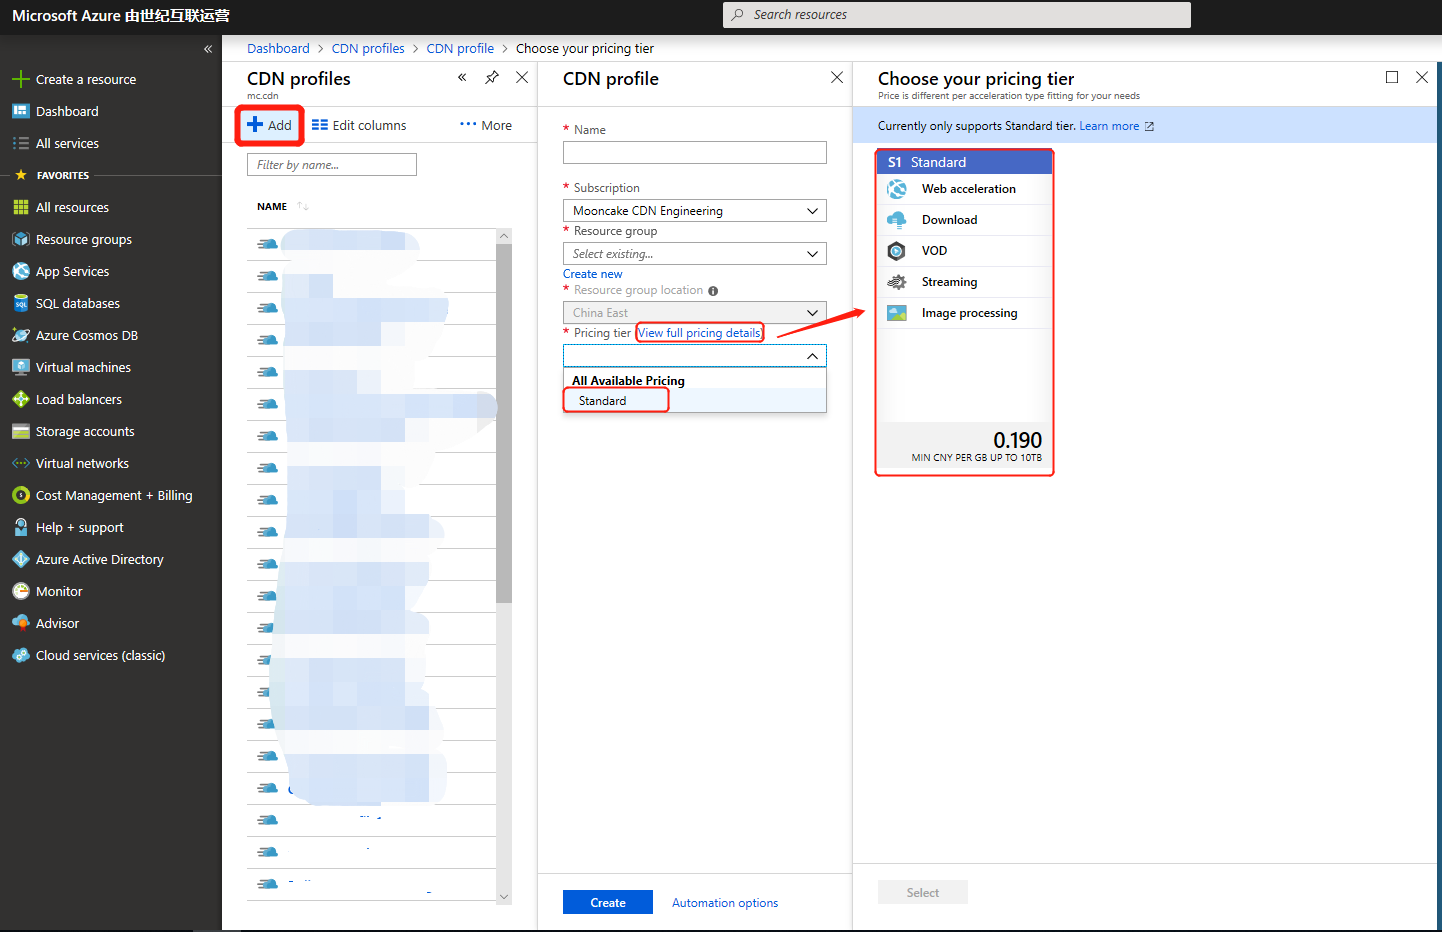Viewport: 1442px width, 932px height.
Task: Click the Load balancers icon
Action: [x=20, y=399]
